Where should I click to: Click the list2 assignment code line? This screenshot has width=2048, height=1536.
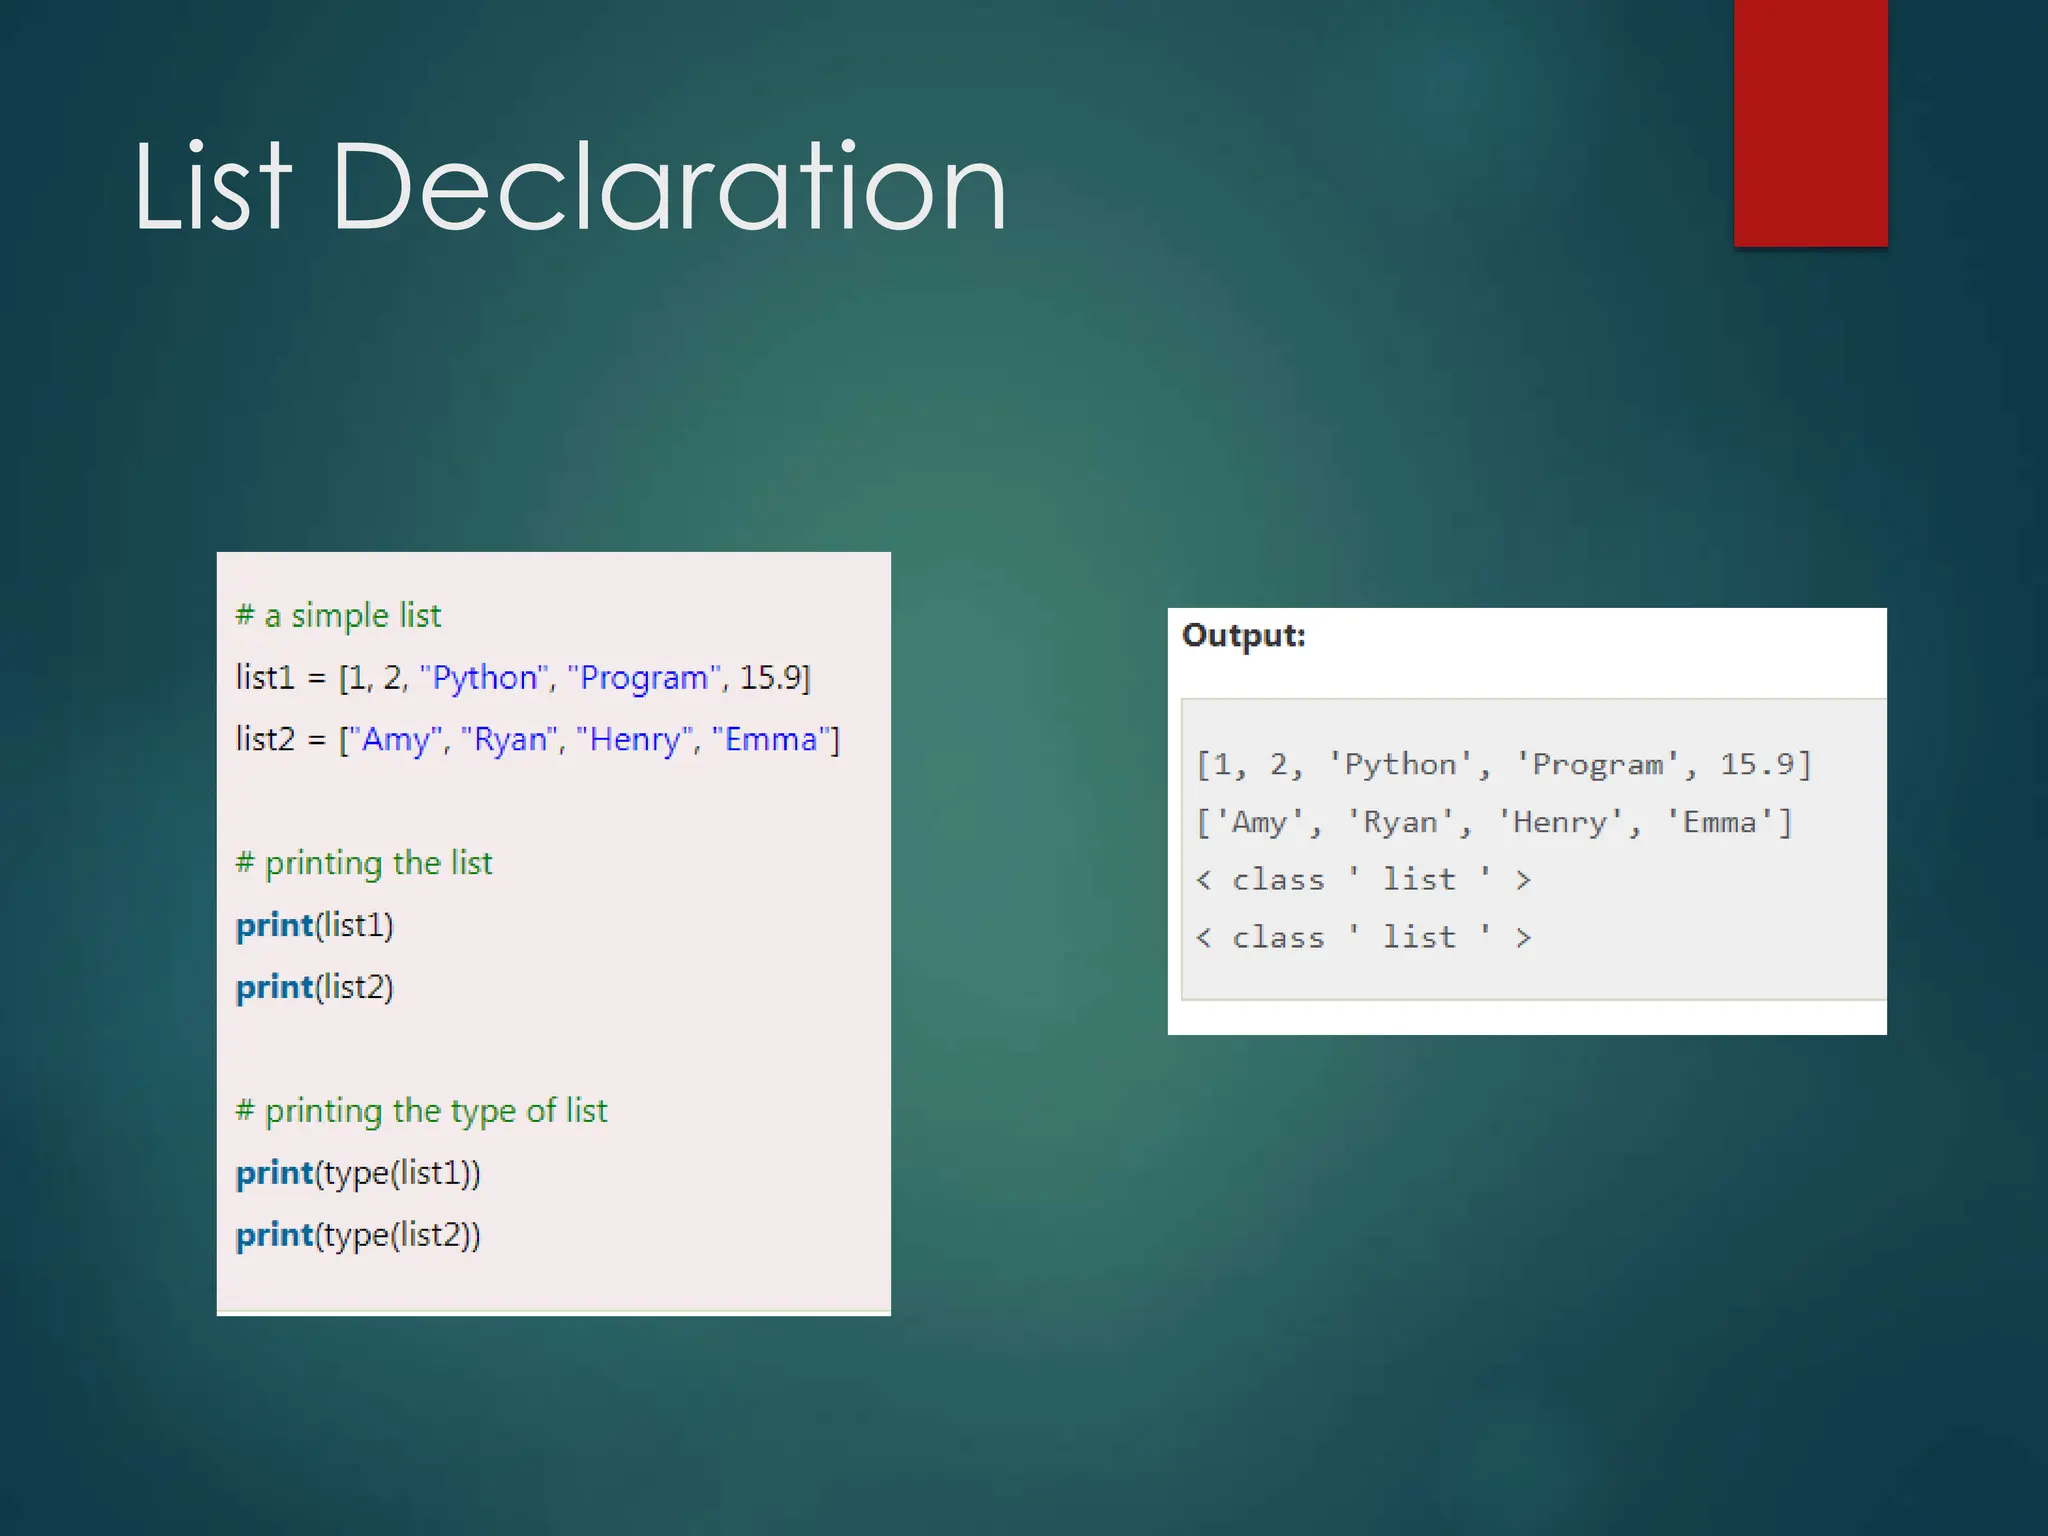pyautogui.click(x=537, y=739)
